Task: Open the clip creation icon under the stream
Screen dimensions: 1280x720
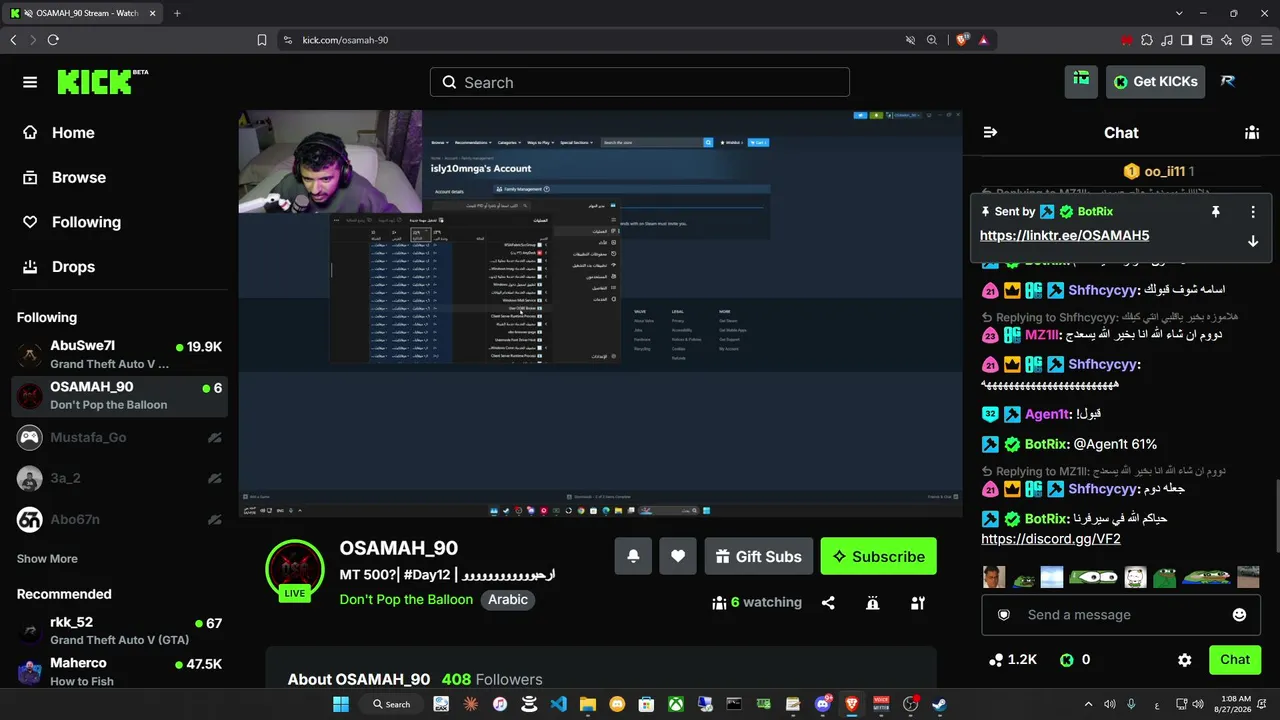Action: (917, 603)
